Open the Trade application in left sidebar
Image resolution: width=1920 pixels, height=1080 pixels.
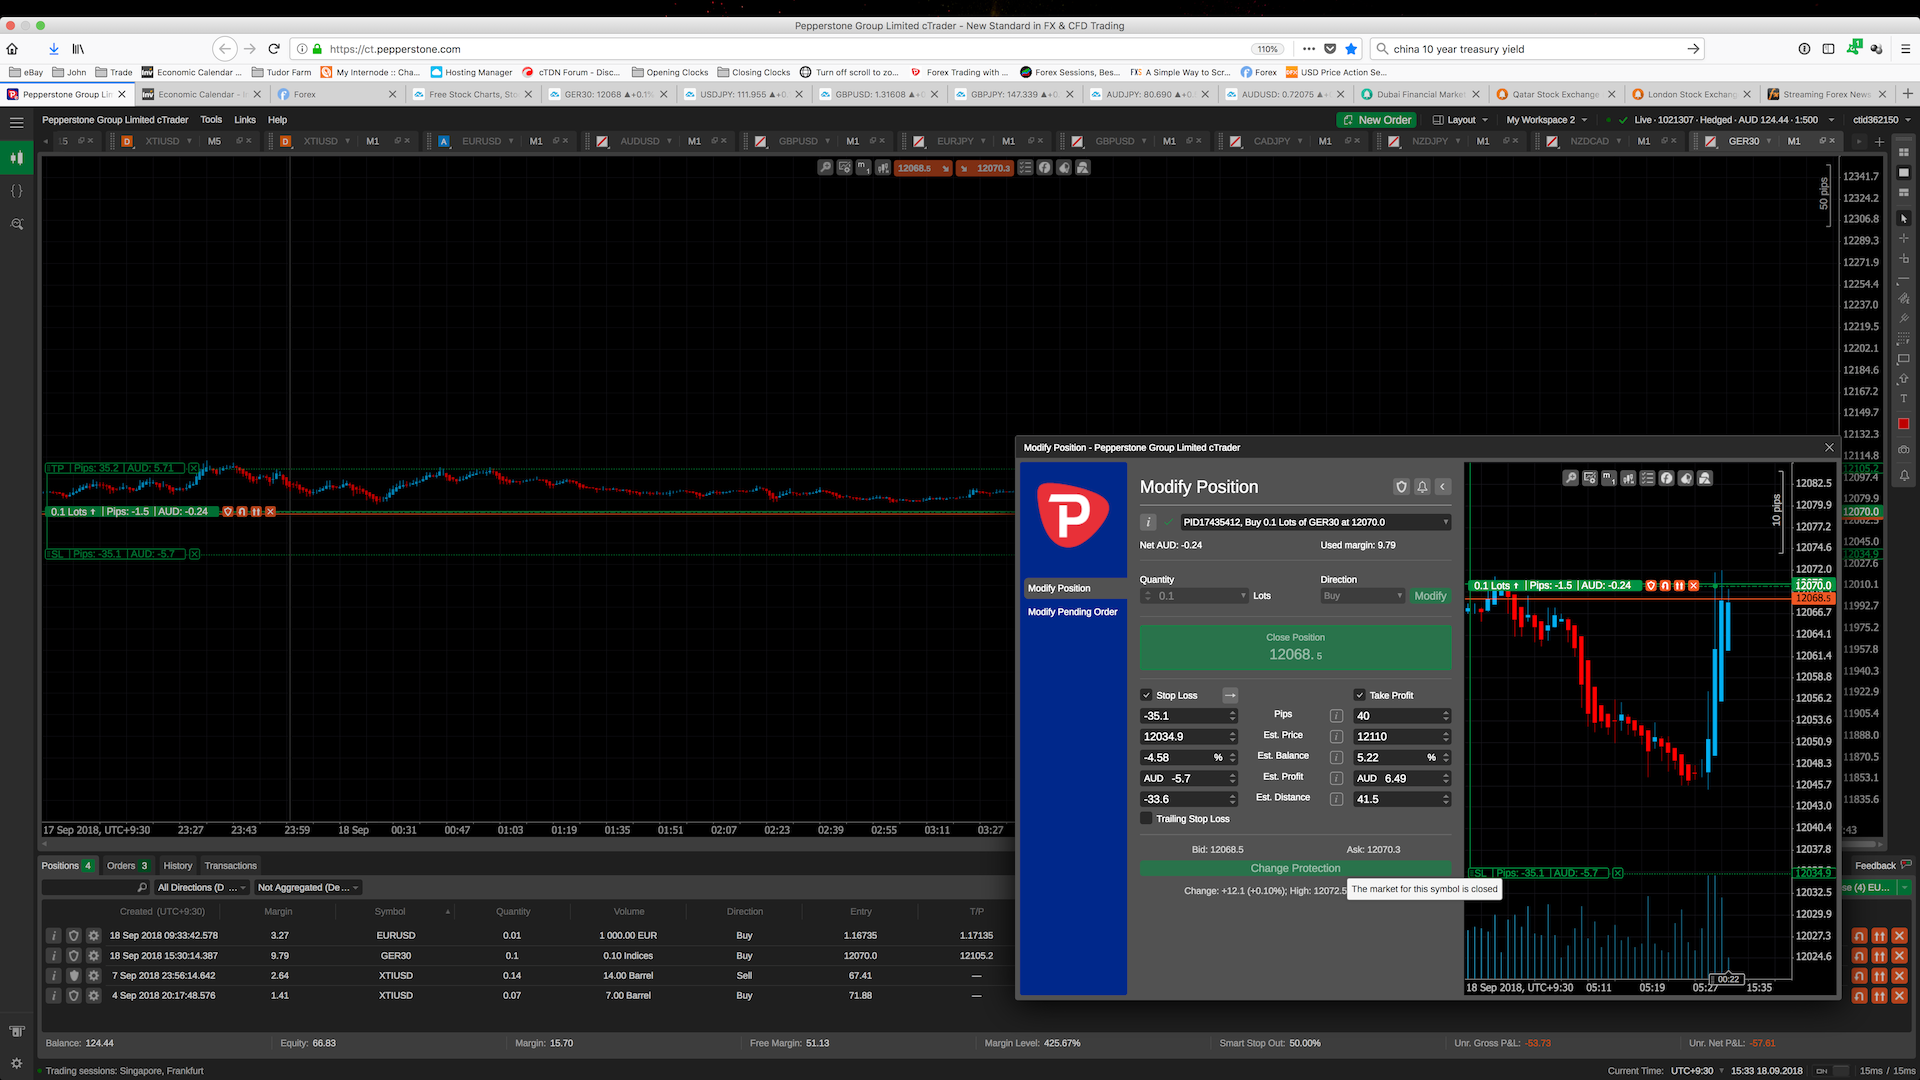[x=16, y=157]
